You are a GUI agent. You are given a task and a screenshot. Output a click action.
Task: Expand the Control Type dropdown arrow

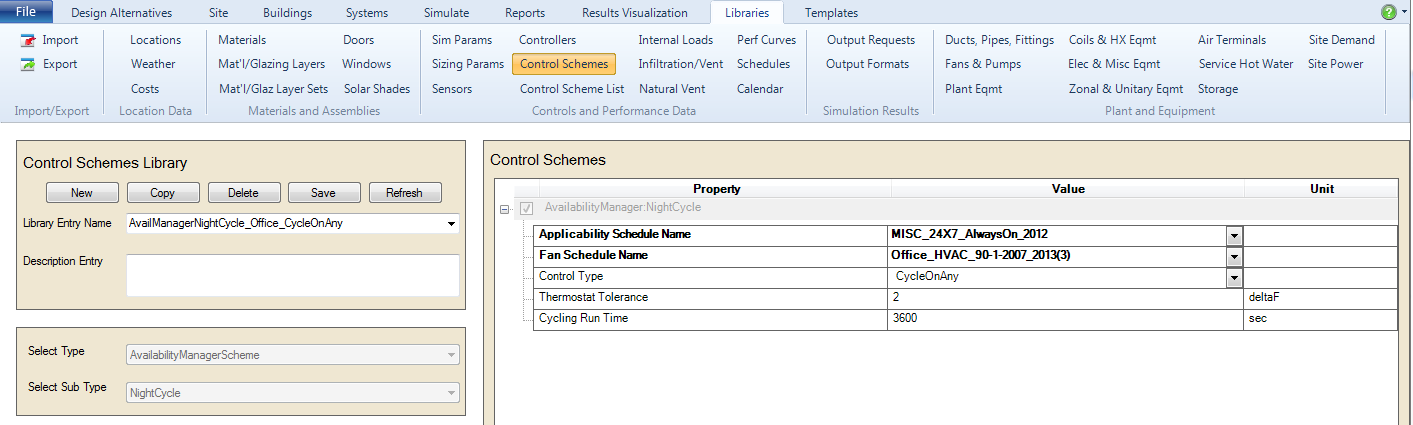click(x=1235, y=277)
